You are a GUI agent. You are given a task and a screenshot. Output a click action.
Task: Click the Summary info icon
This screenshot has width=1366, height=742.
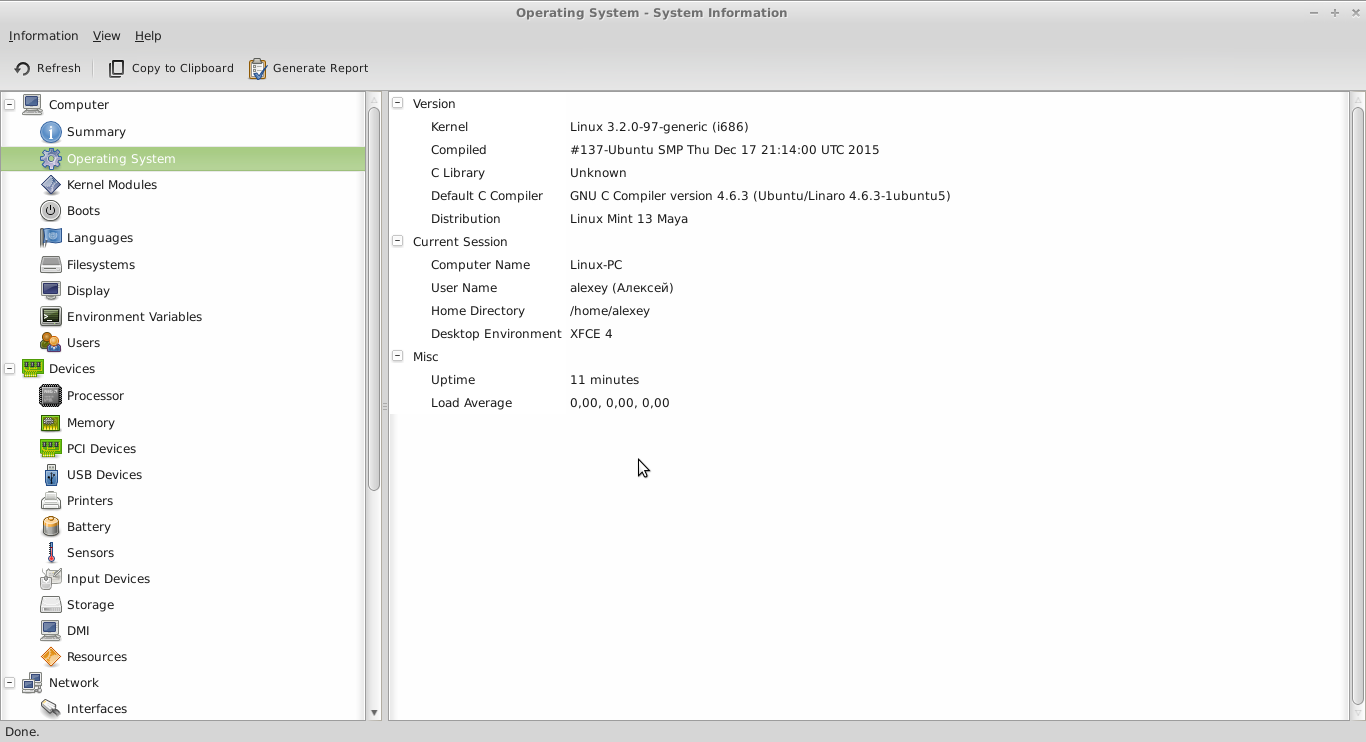point(50,132)
